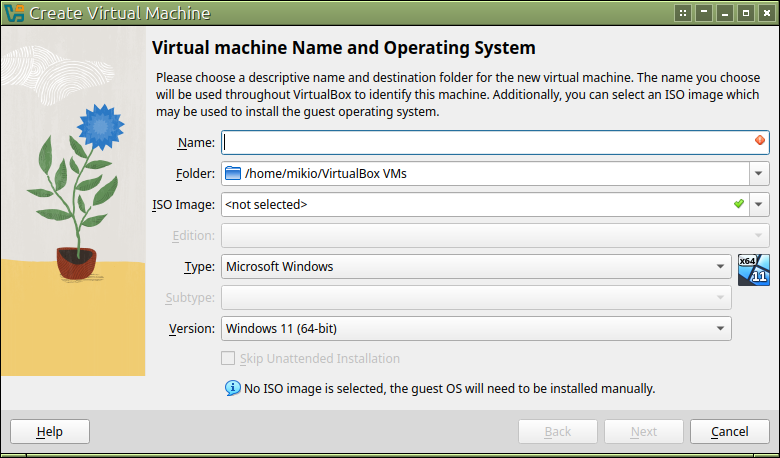Expand the ISO Image dropdown arrow
Screen dimensions: 780x458
point(758,204)
